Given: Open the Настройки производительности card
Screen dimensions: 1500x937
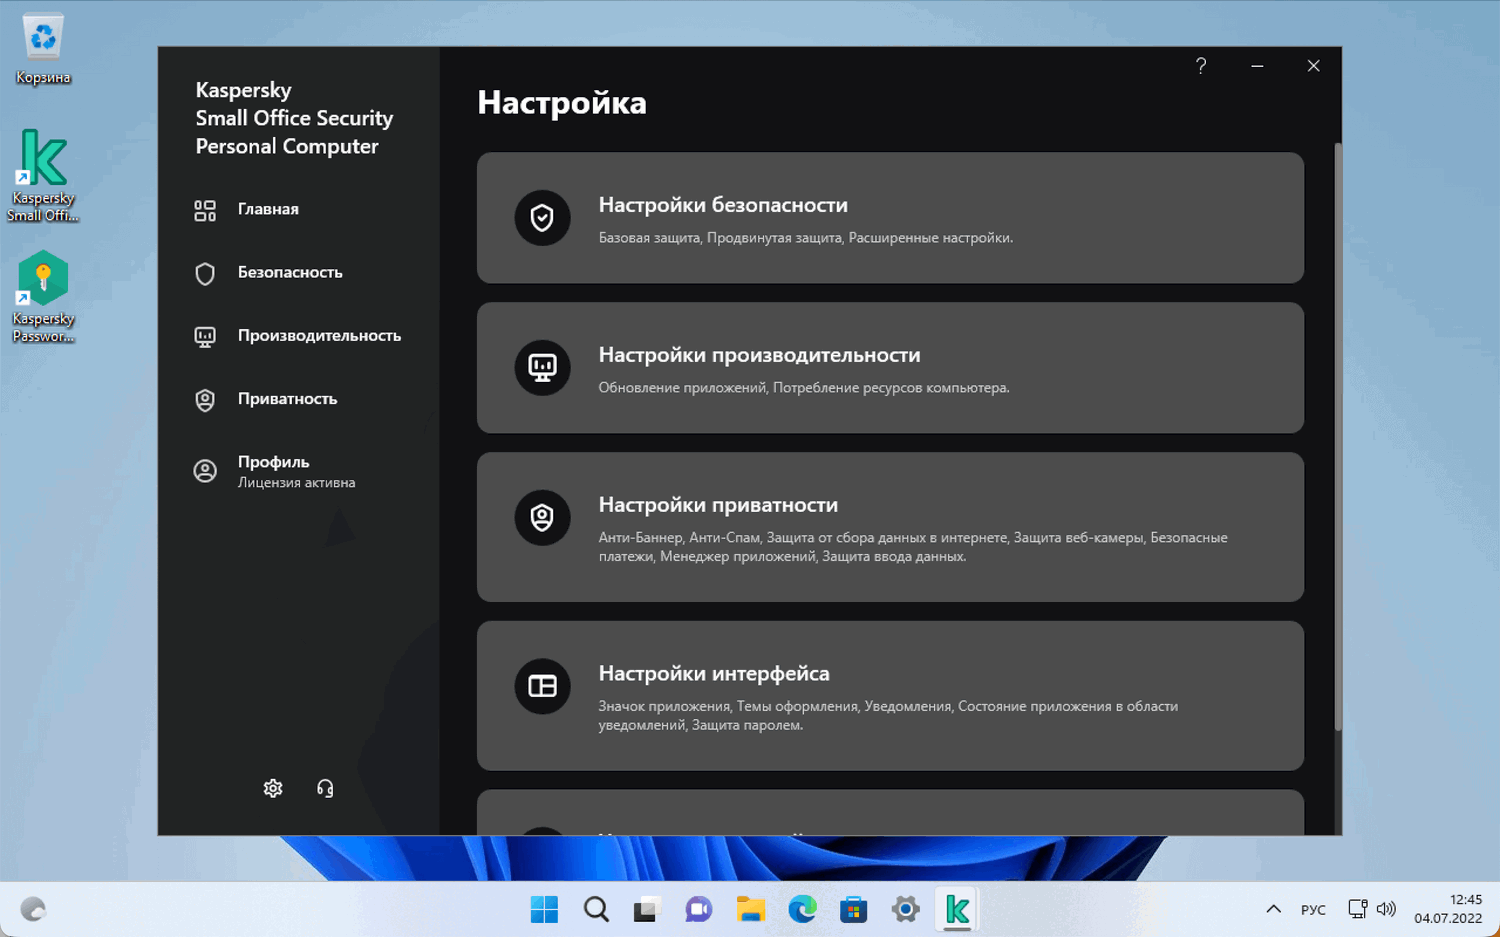Looking at the screenshot, I should (890, 368).
